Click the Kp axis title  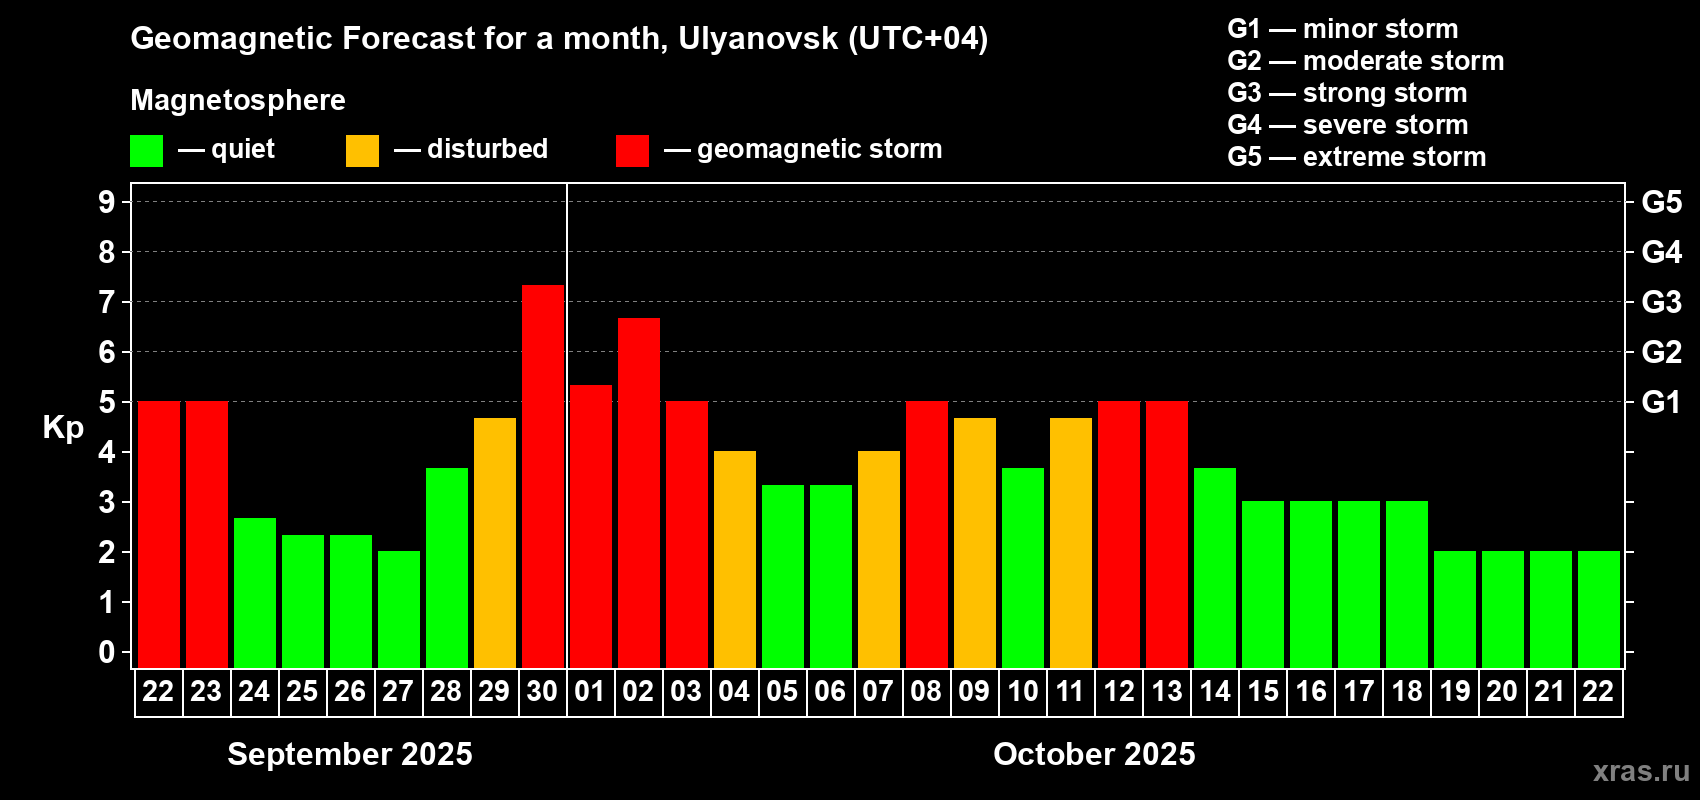(x=63, y=428)
